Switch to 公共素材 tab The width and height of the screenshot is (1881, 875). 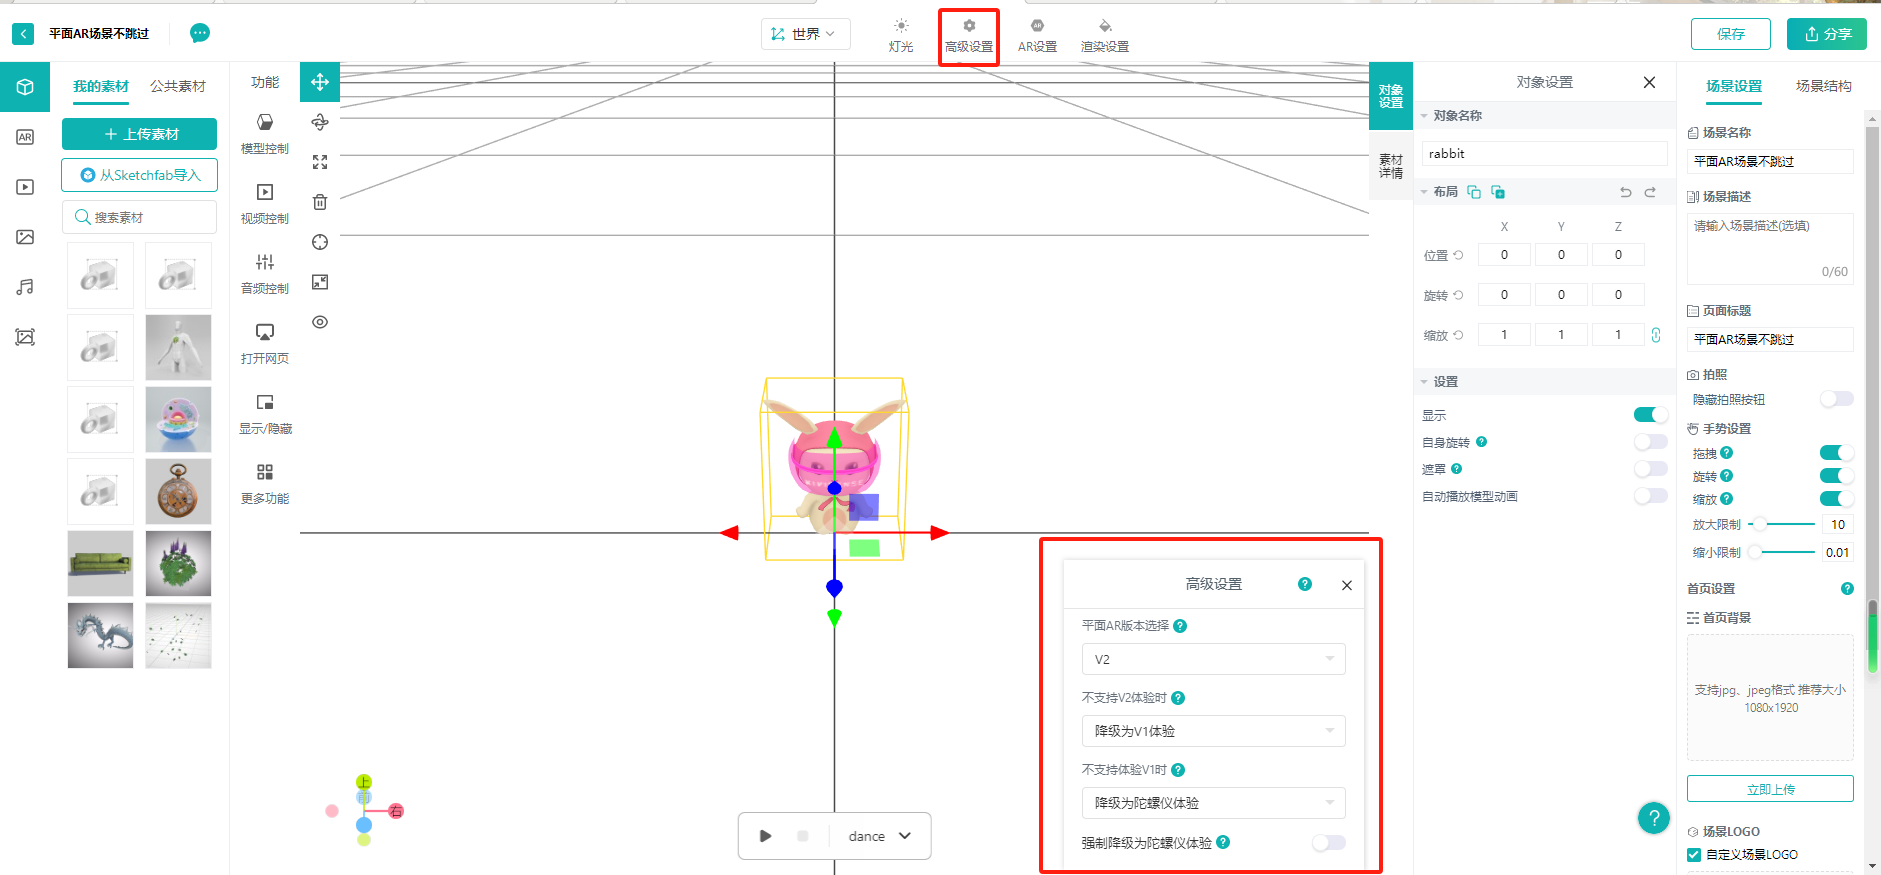(178, 86)
